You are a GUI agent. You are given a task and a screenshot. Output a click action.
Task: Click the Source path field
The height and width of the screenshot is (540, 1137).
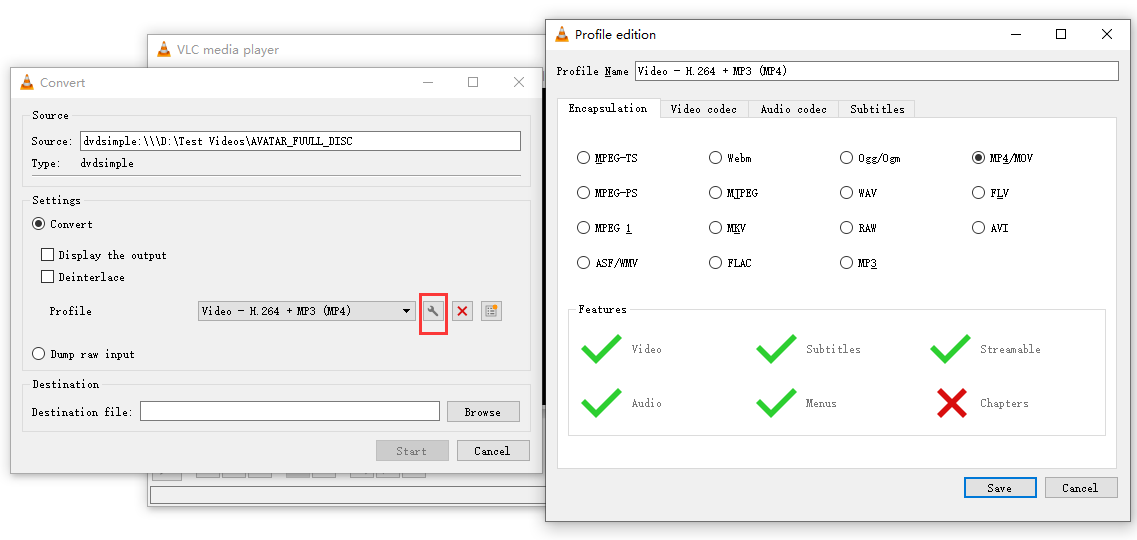point(300,141)
